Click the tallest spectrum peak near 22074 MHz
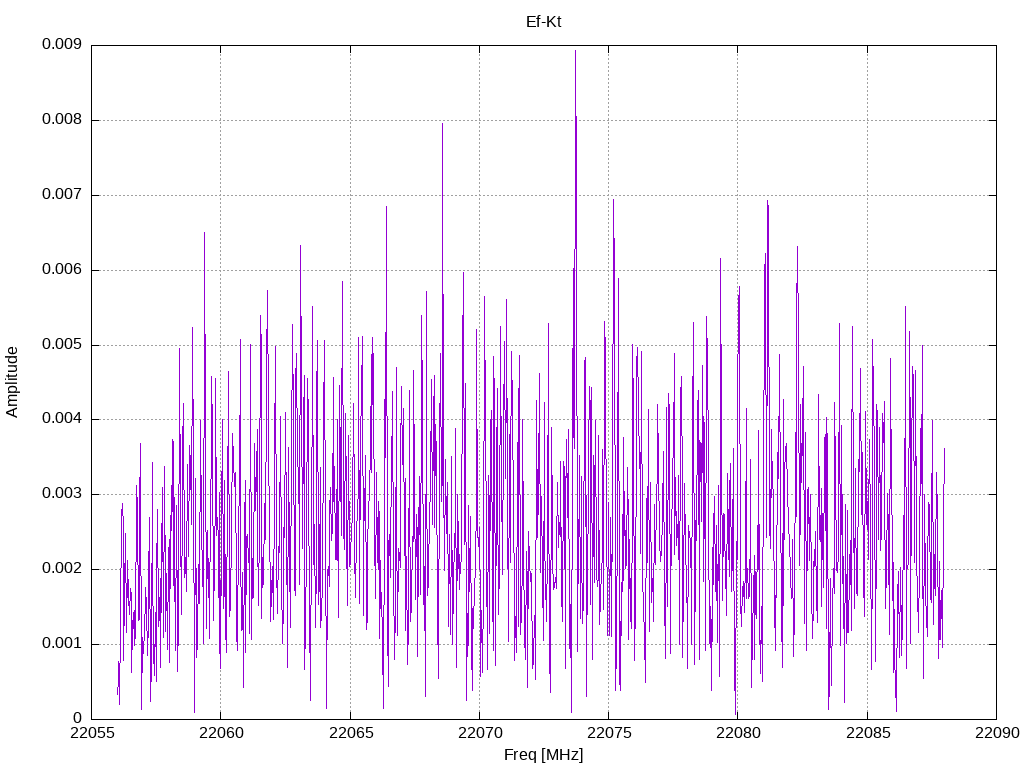The image size is (1024, 768). coord(575,52)
